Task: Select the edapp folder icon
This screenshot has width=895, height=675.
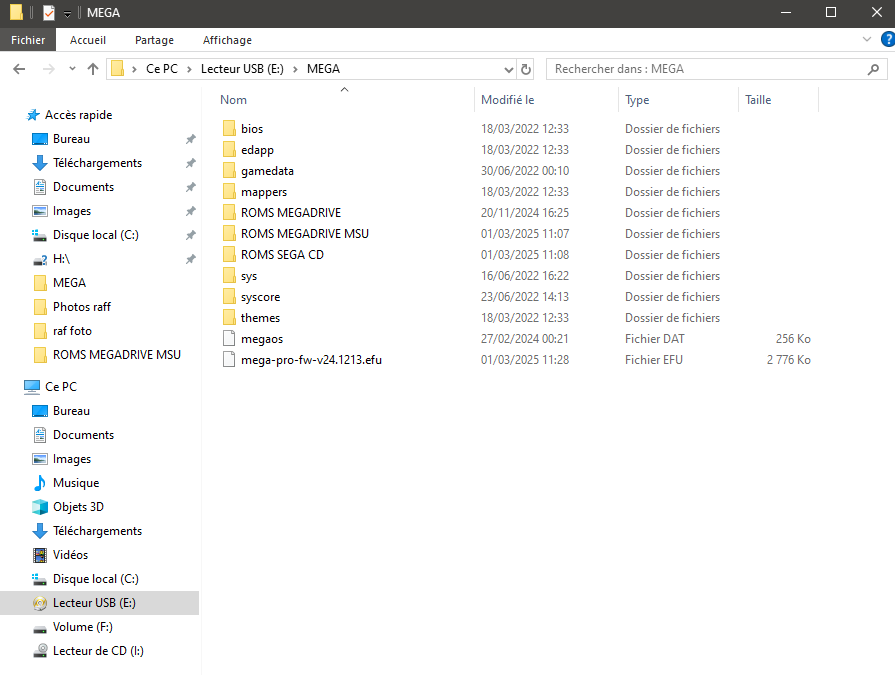Action: tap(229, 149)
